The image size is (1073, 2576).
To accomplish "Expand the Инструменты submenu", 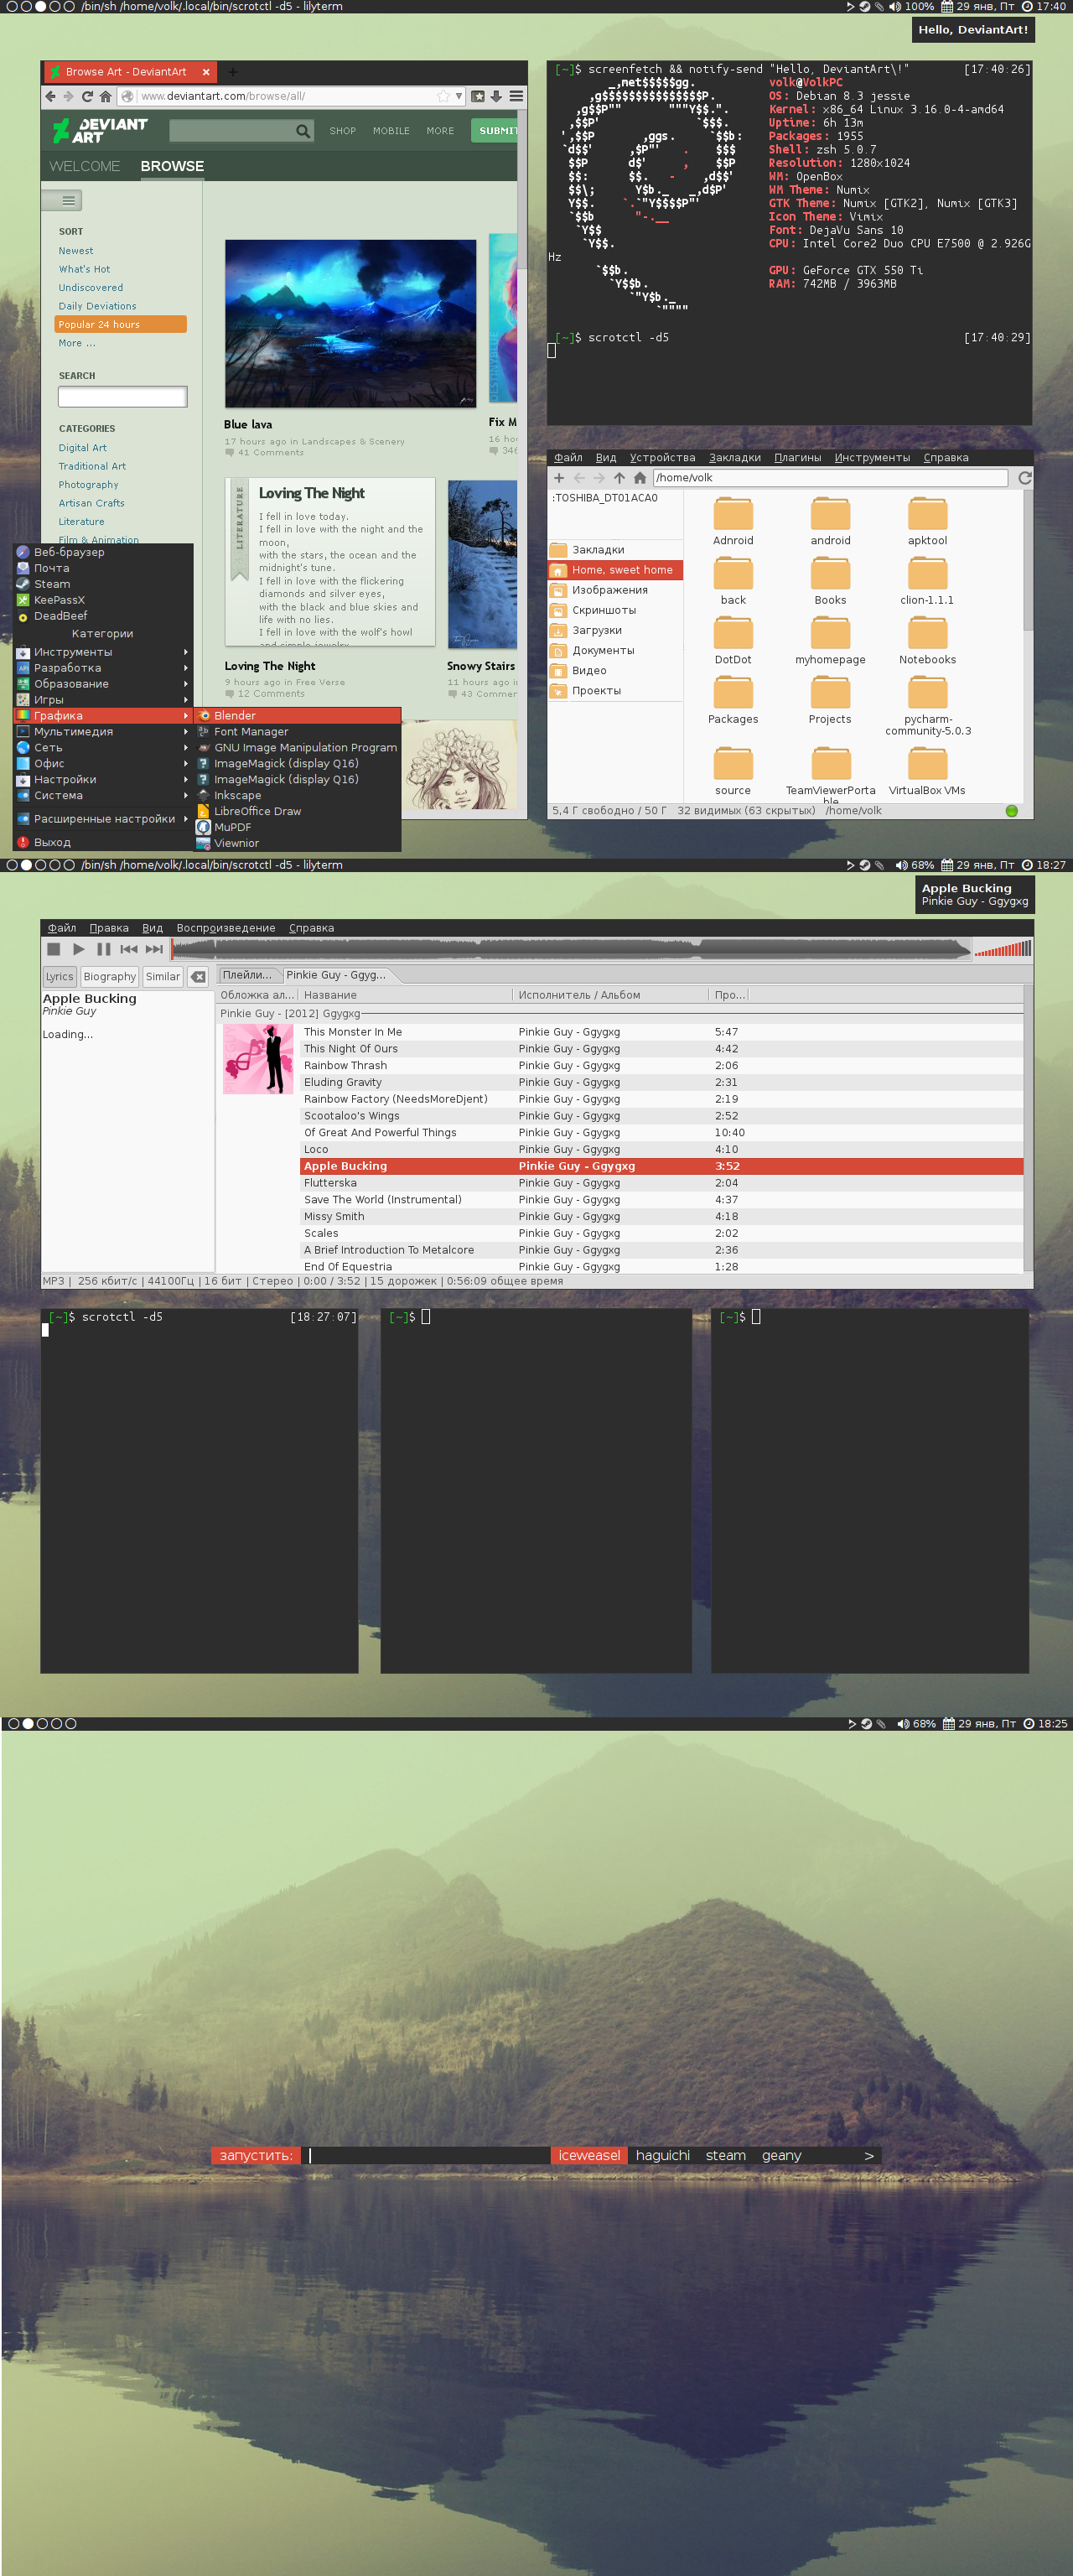I will tap(103, 652).
